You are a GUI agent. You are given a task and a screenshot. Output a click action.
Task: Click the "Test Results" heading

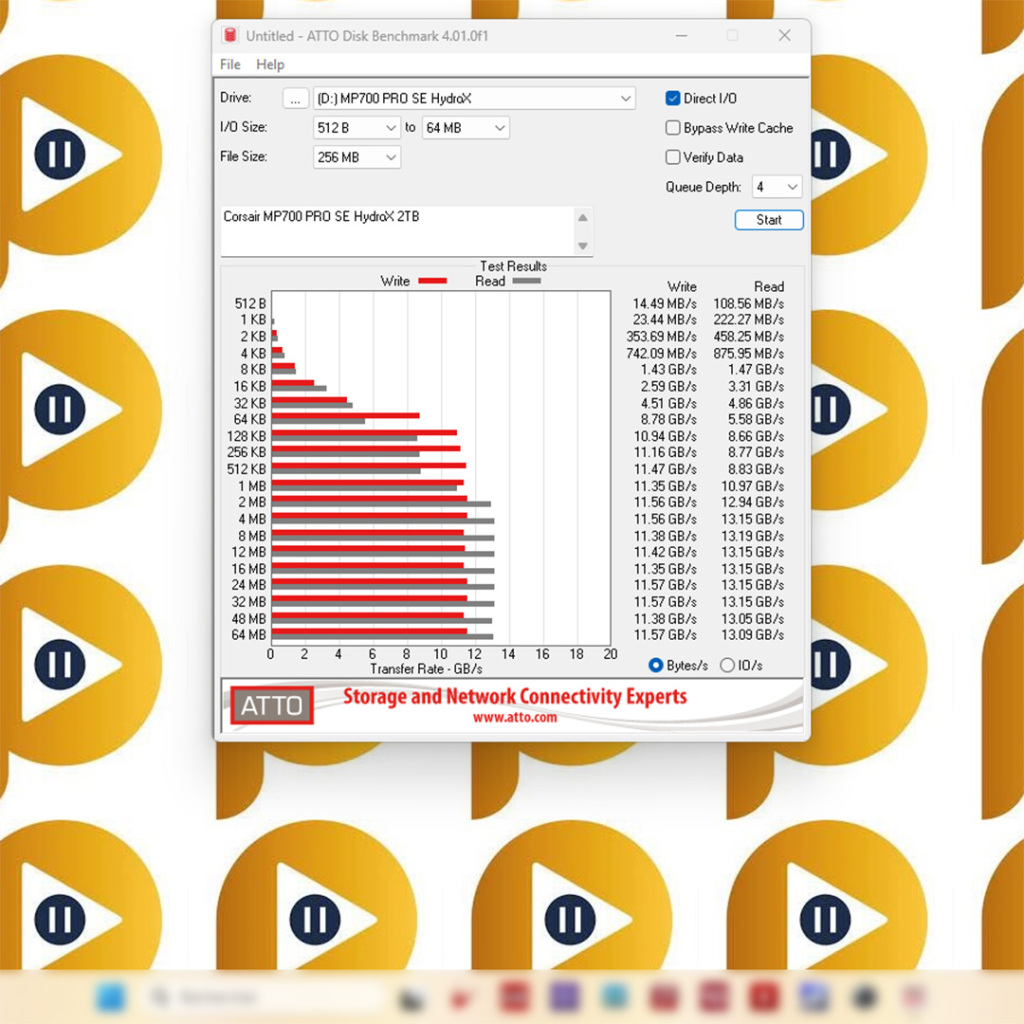(513, 266)
